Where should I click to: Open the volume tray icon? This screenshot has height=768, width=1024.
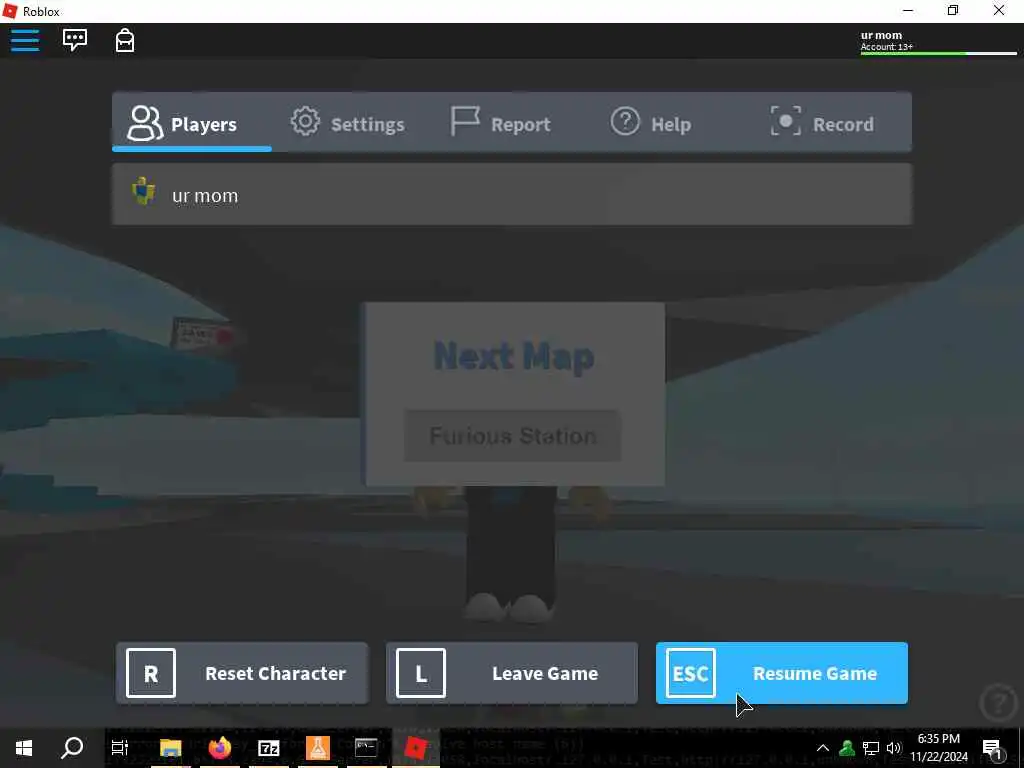pos(893,748)
